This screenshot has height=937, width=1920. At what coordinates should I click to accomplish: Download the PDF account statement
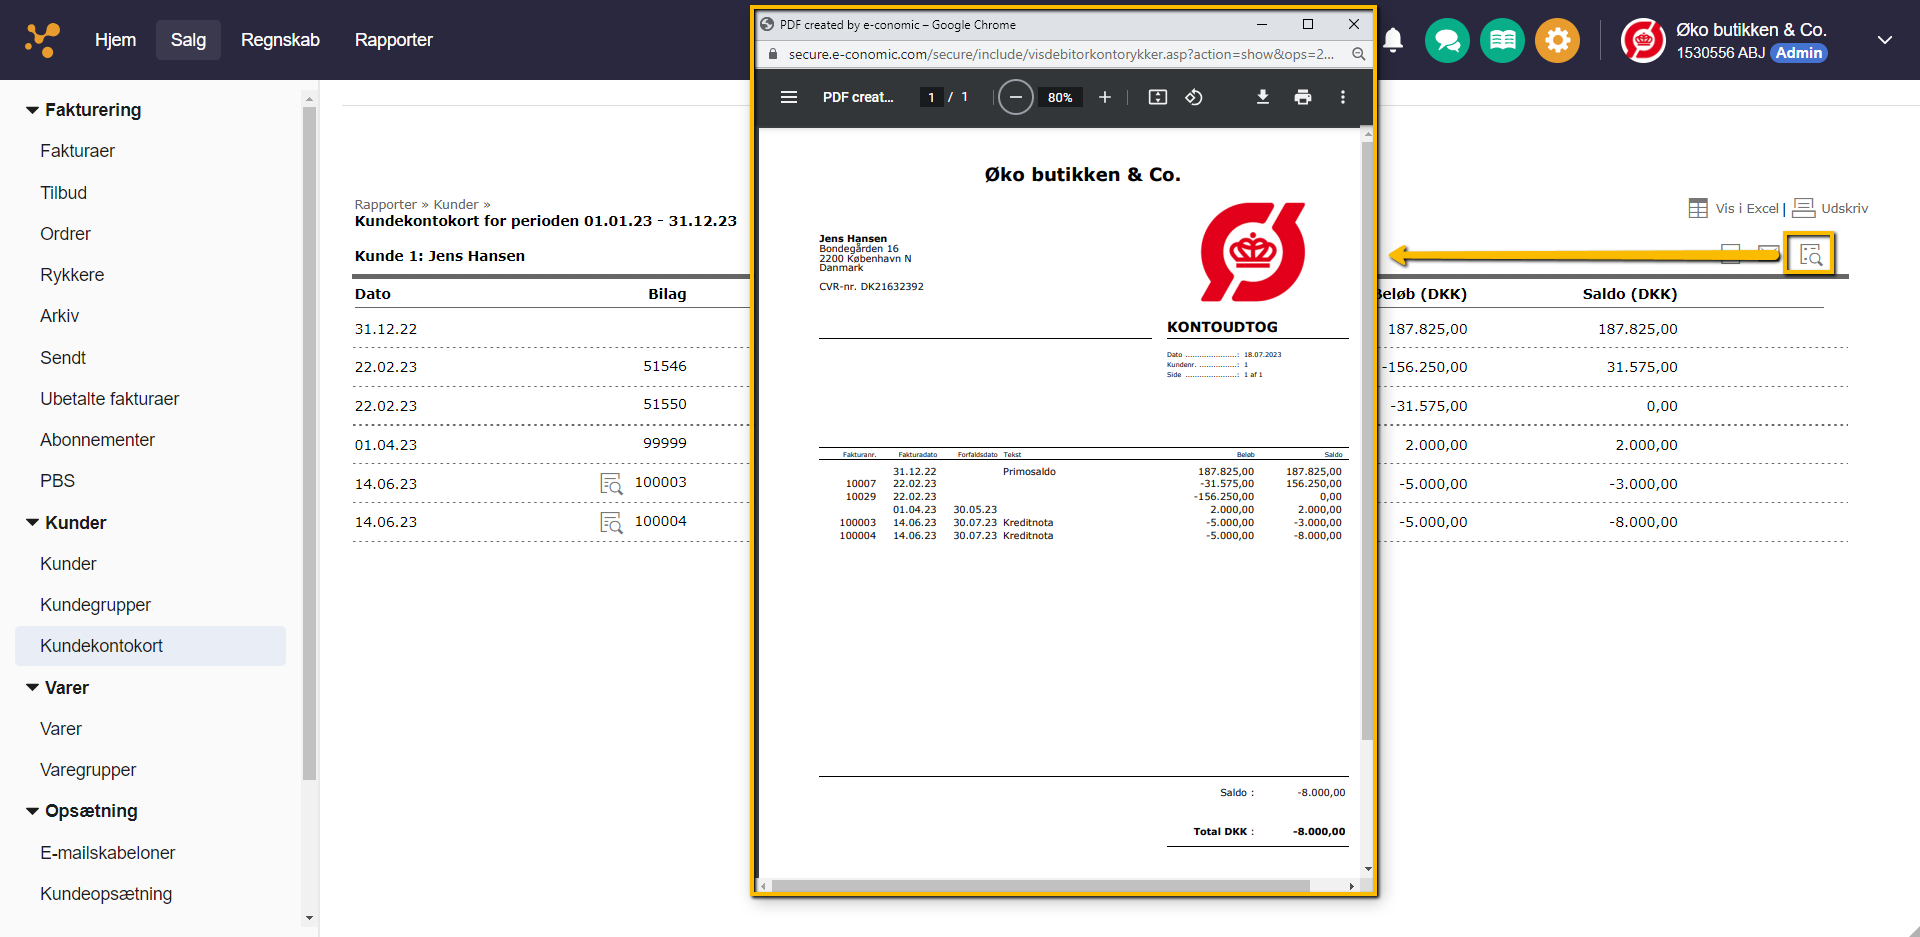1262,97
